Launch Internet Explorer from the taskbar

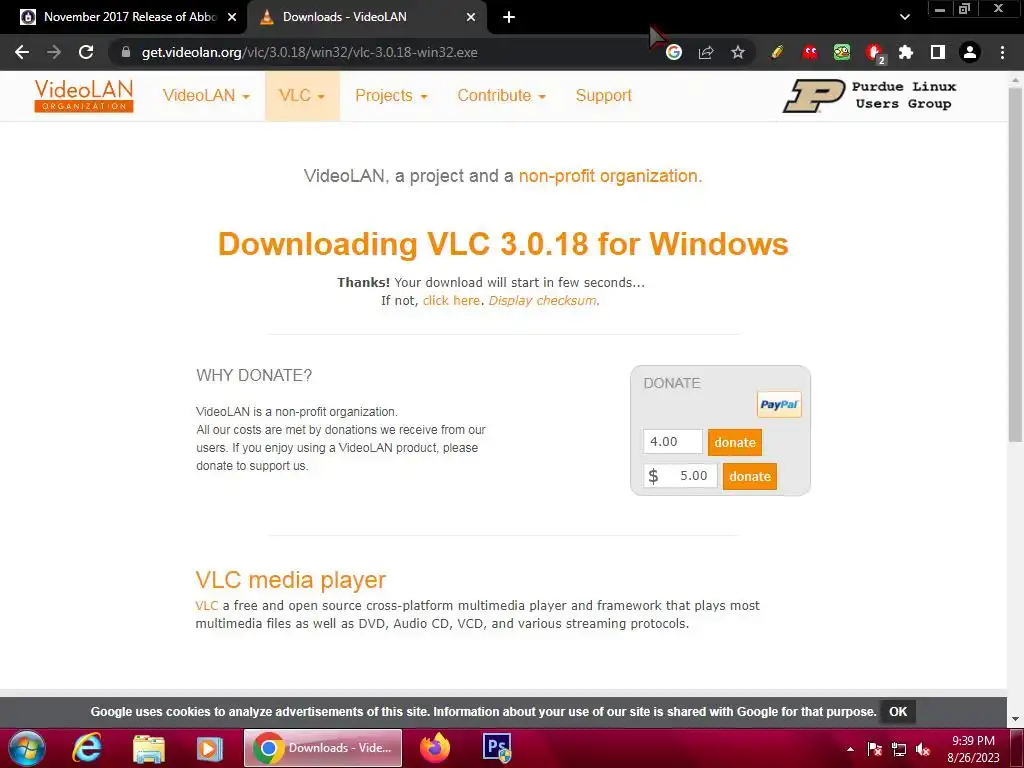(87, 748)
